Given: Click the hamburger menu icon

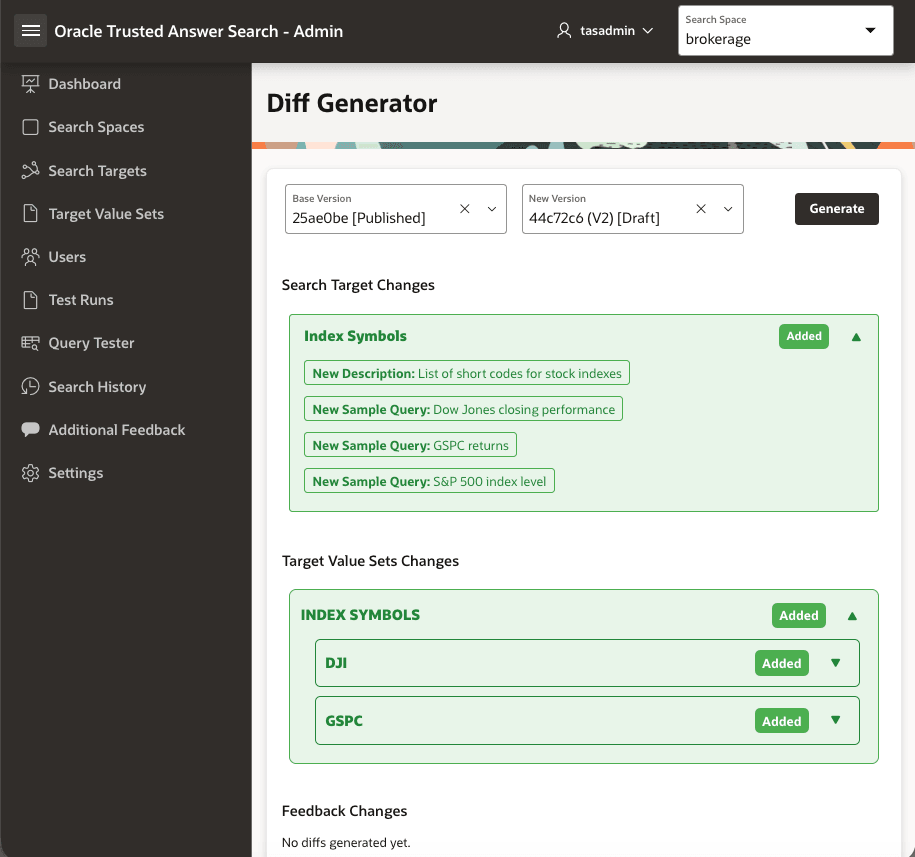Looking at the screenshot, I should (31, 31).
